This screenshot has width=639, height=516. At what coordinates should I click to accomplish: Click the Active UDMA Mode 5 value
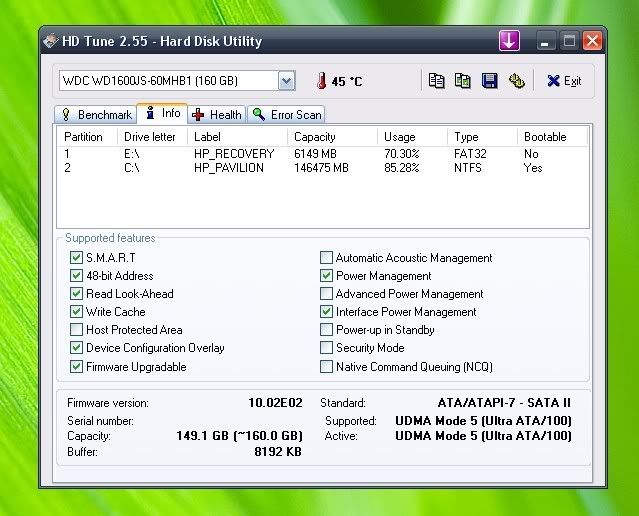[483, 436]
